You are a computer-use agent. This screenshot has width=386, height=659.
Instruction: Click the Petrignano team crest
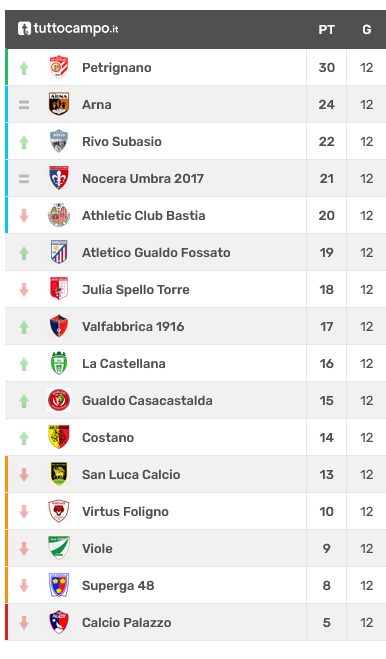pos(59,67)
